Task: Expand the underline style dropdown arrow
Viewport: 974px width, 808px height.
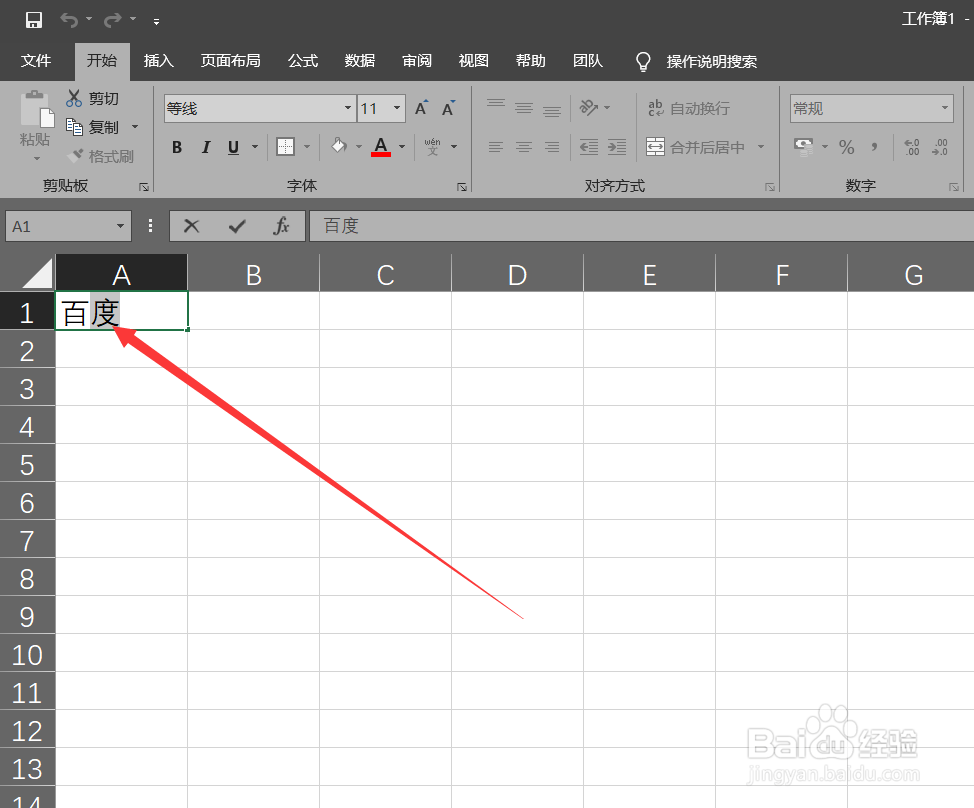Action: 255,147
